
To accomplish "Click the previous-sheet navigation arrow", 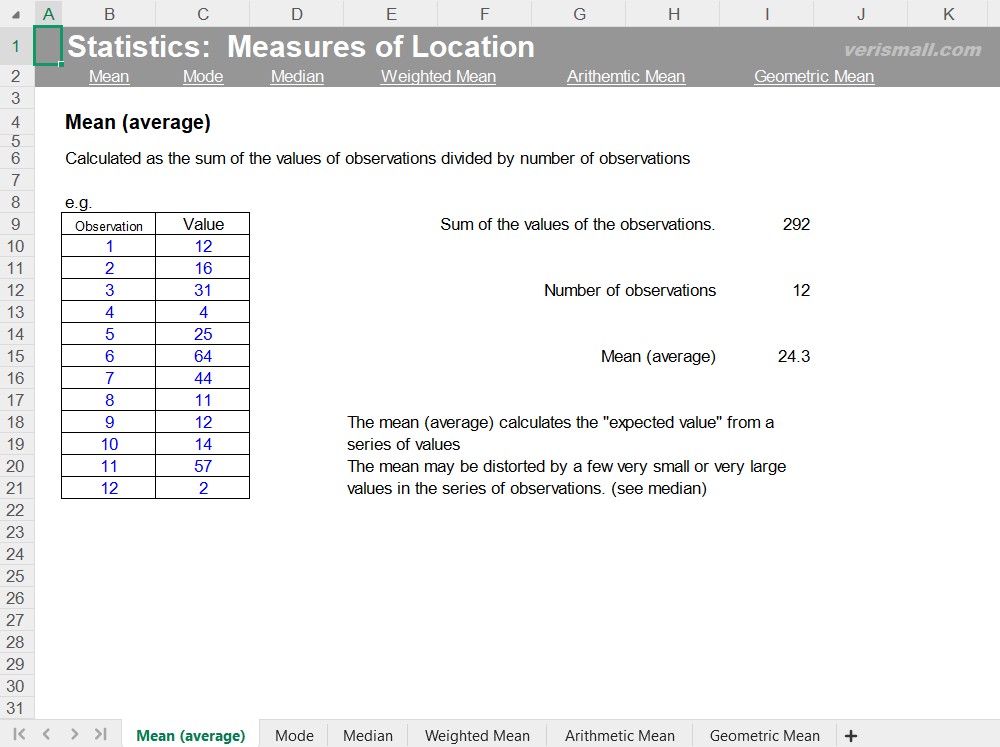I will (x=45, y=733).
